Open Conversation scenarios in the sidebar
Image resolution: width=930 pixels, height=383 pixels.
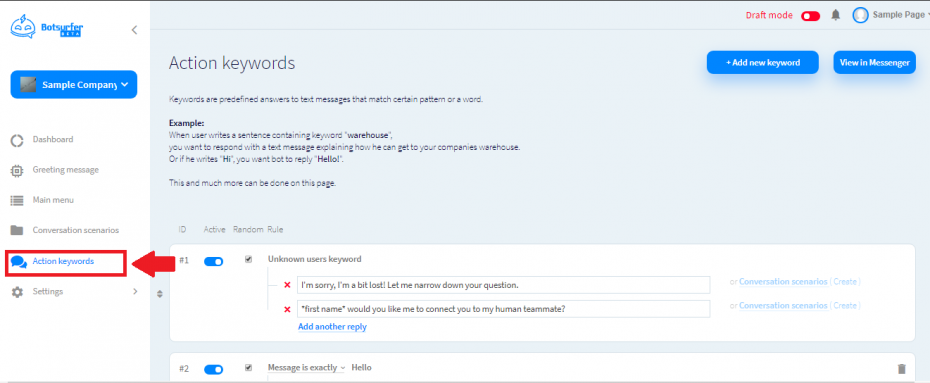(75, 230)
